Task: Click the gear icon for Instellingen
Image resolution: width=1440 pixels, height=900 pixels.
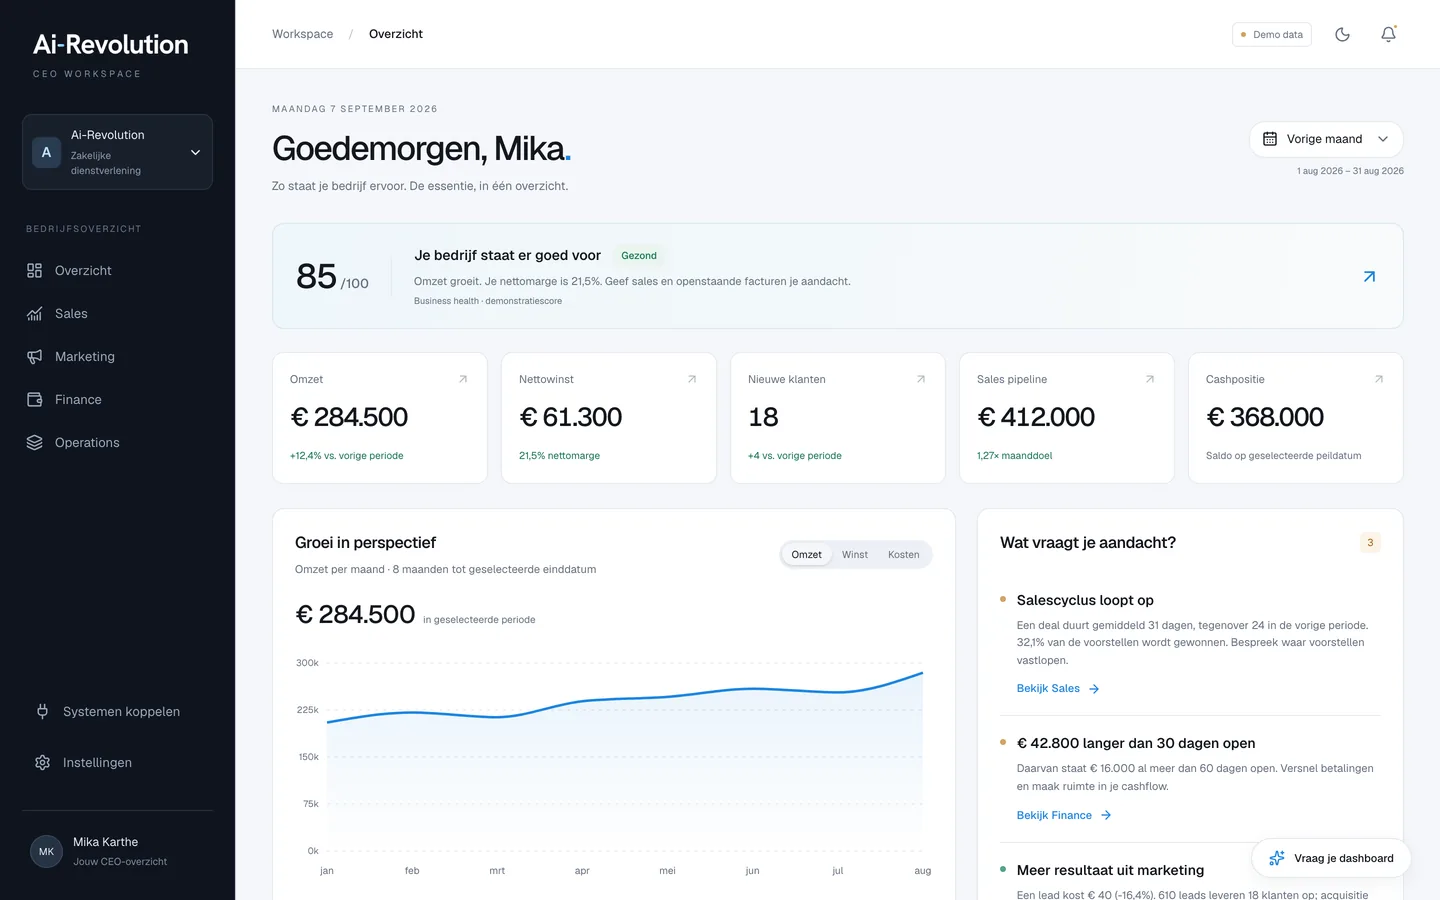Action: pos(42,763)
